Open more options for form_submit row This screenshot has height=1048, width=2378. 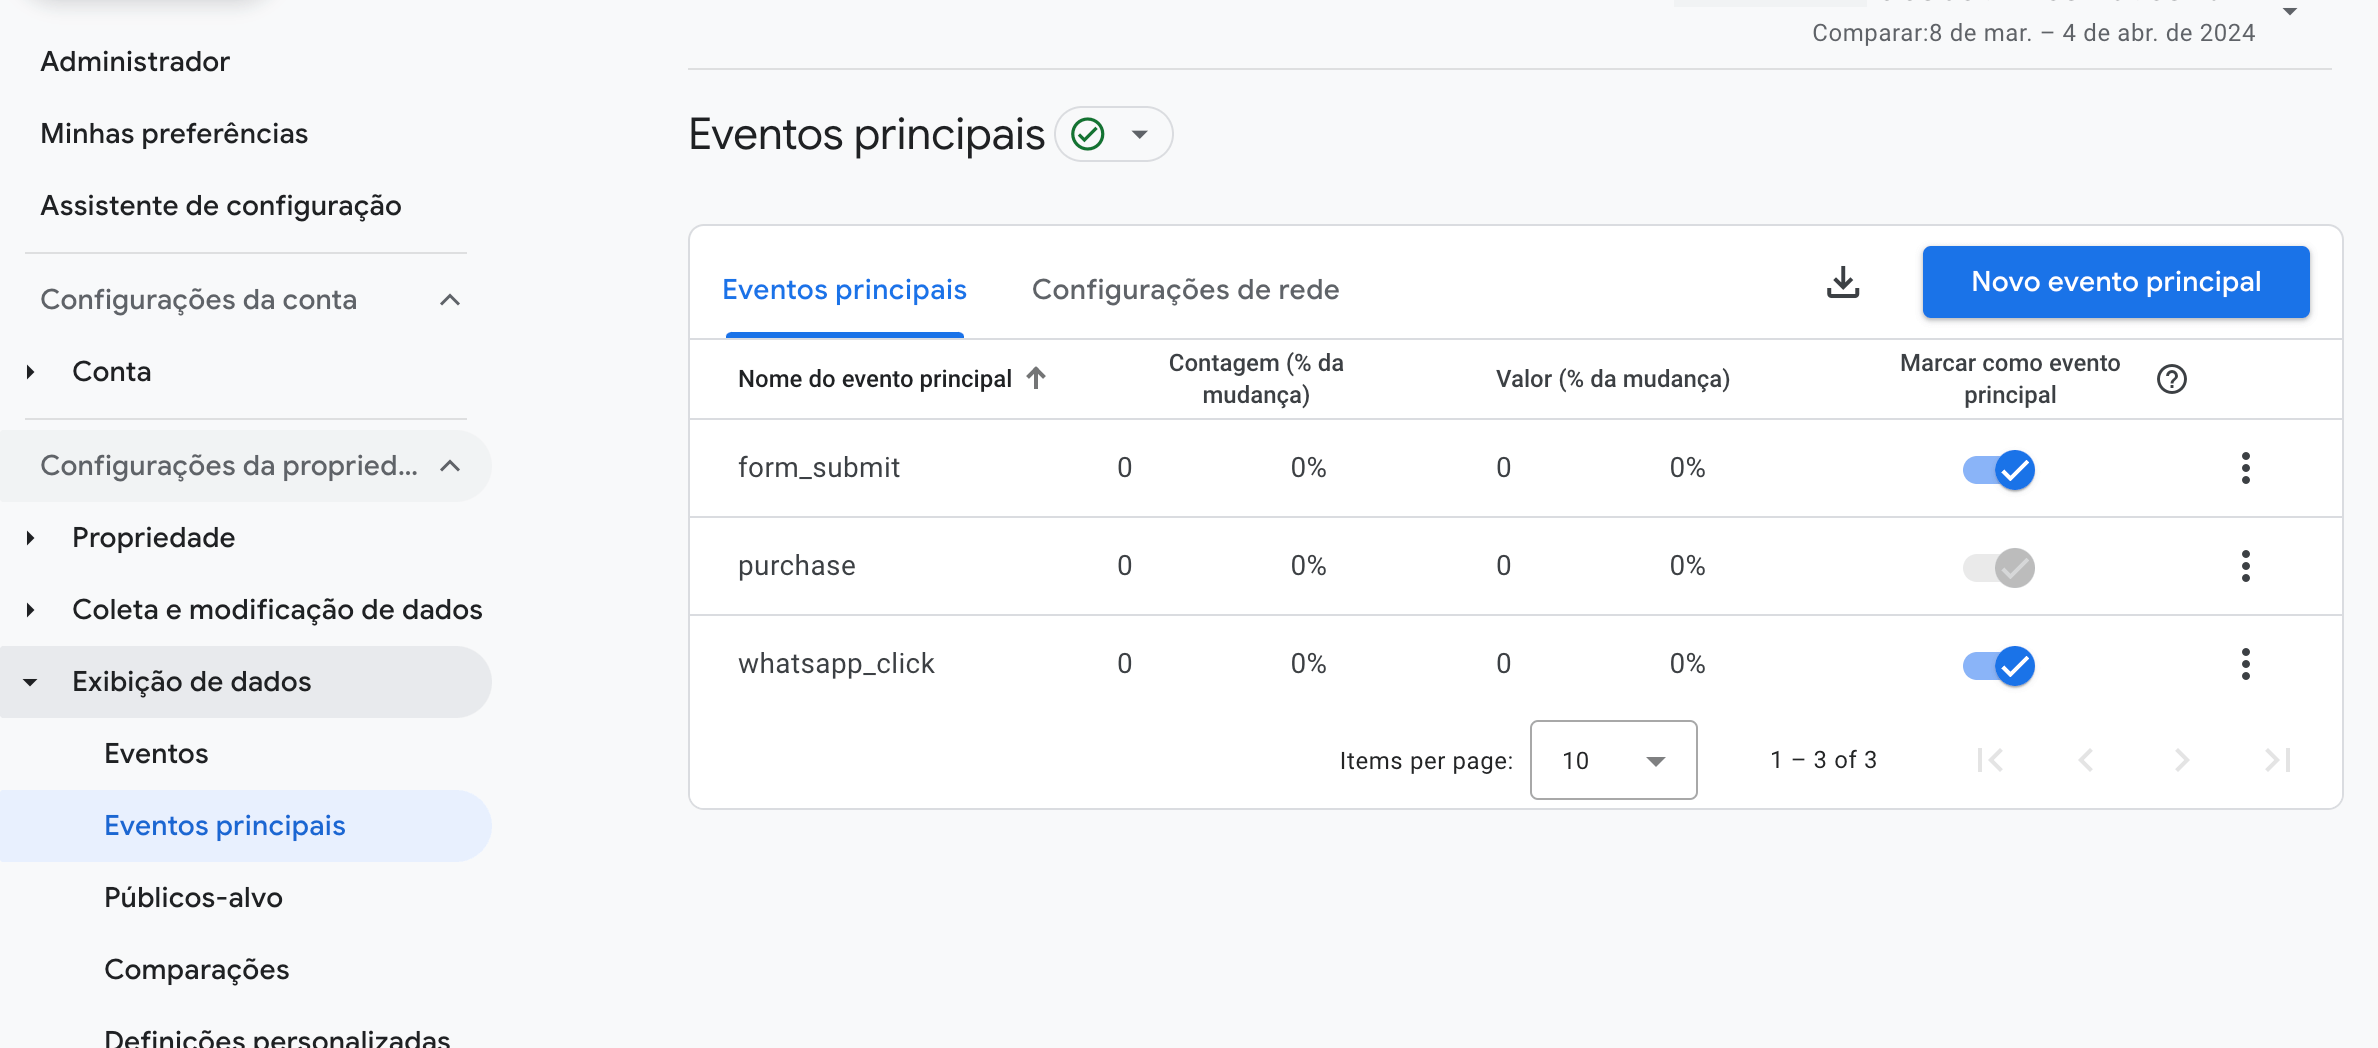point(2245,468)
